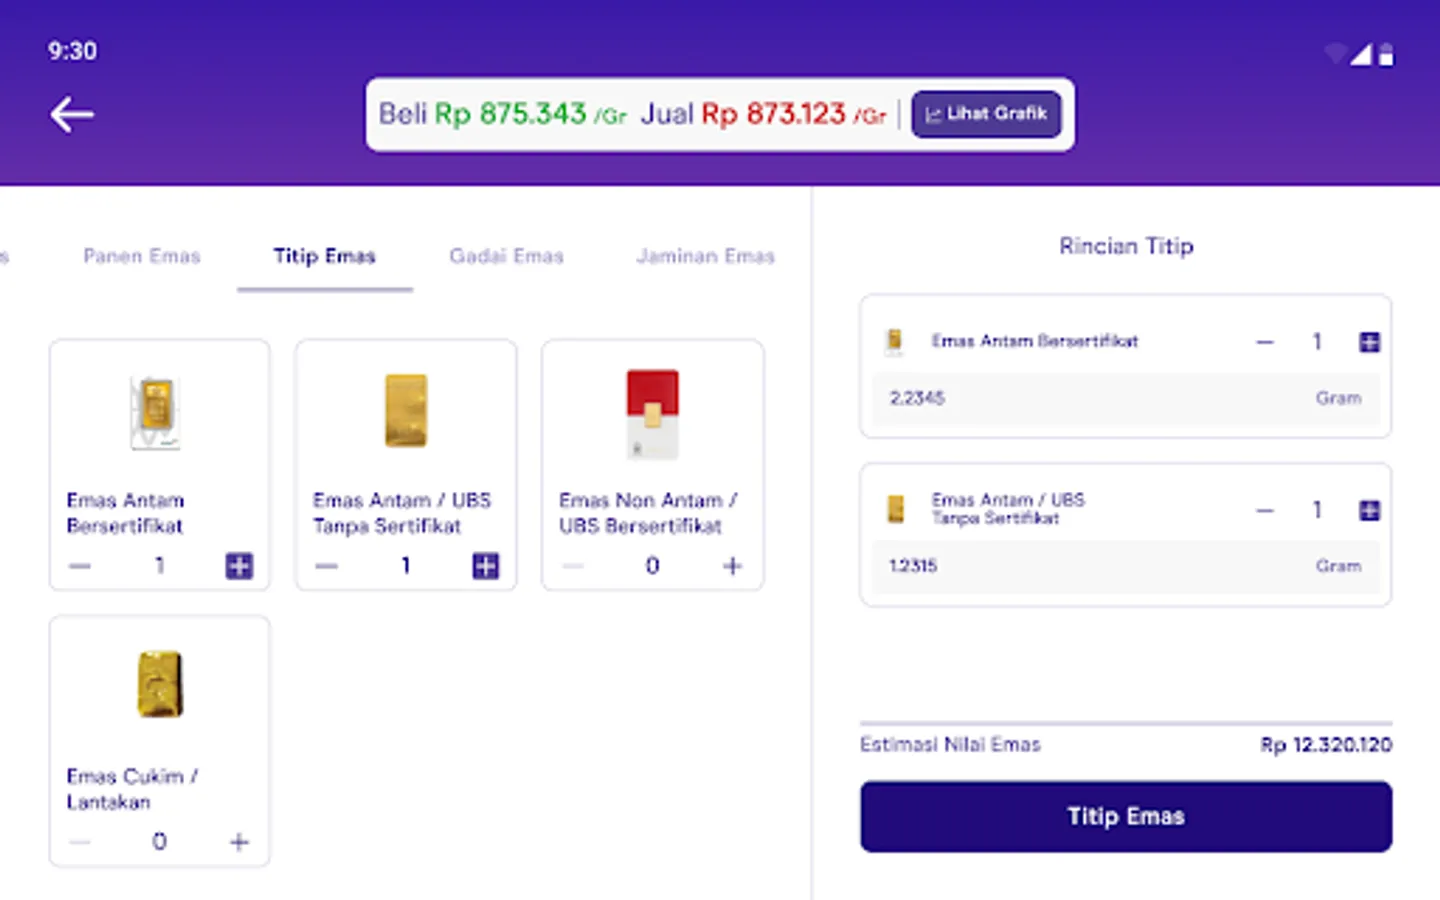
Task: Open the Gadai Emas tab
Action: [x=506, y=256]
